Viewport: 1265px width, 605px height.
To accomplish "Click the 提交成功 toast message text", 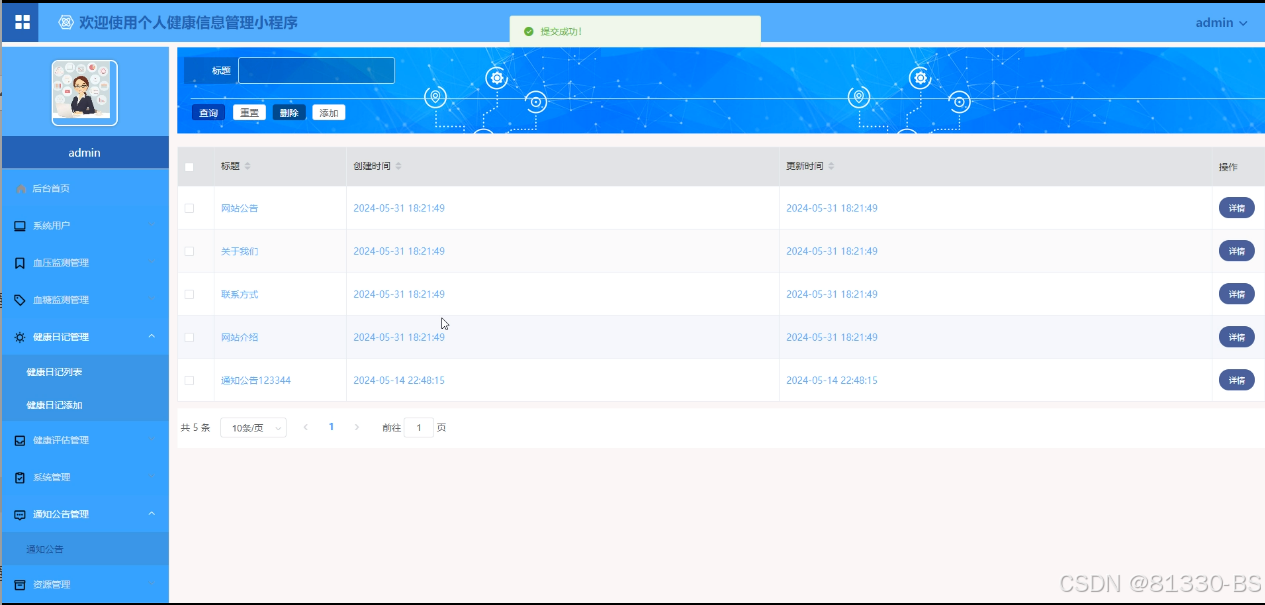I will [x=561, y=31].
